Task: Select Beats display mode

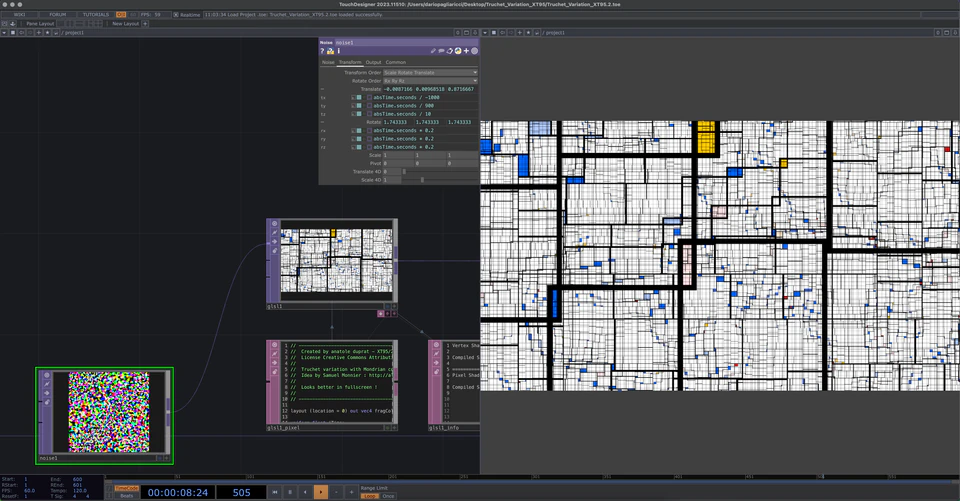Action: tap(127, 495)
